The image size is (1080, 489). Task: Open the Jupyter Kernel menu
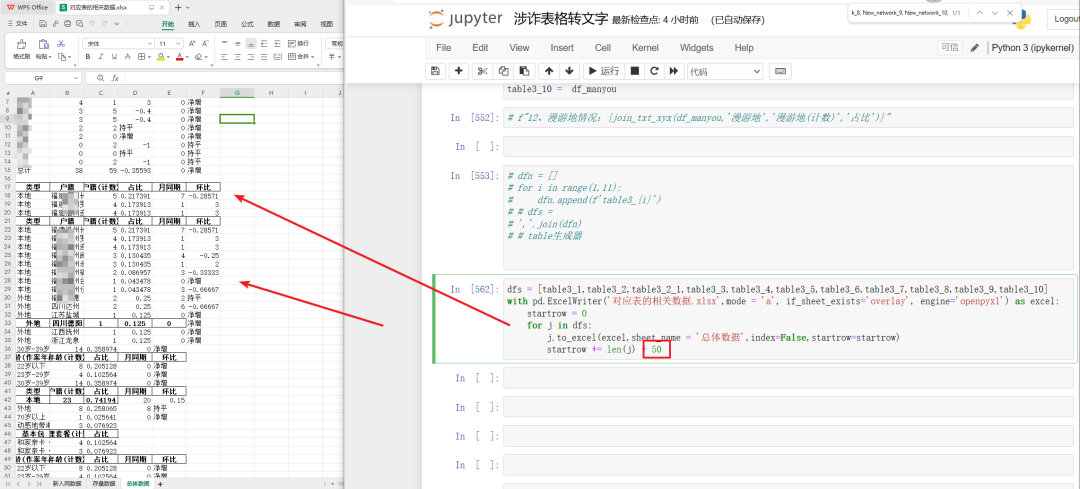tap(645, 48)
